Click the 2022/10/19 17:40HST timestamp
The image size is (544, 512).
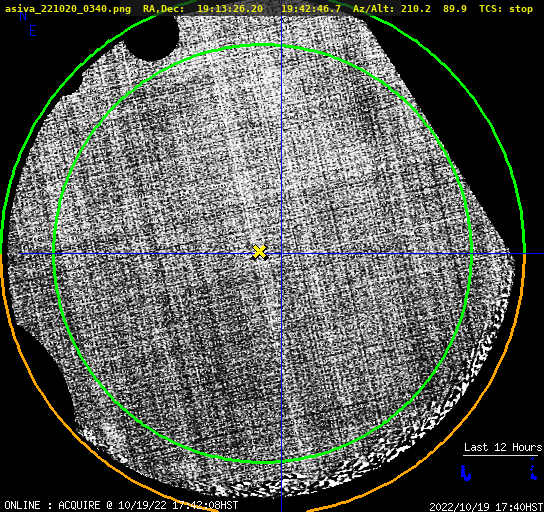[x=486, y=507]
